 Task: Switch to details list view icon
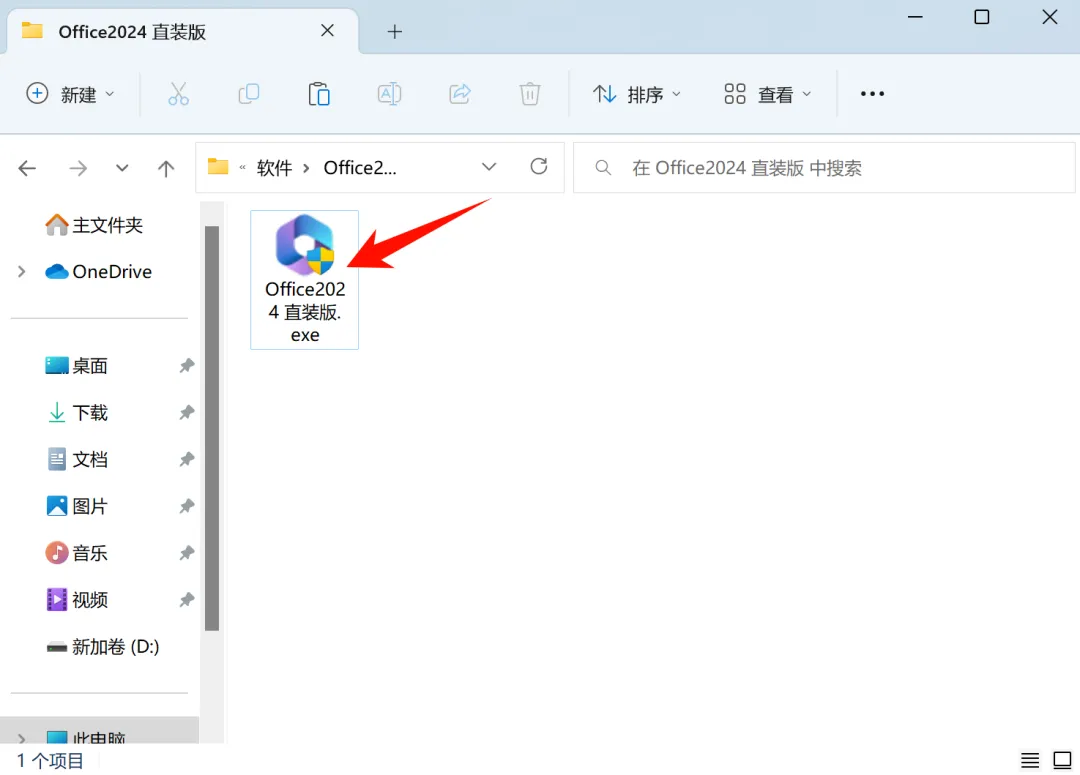1030,761
